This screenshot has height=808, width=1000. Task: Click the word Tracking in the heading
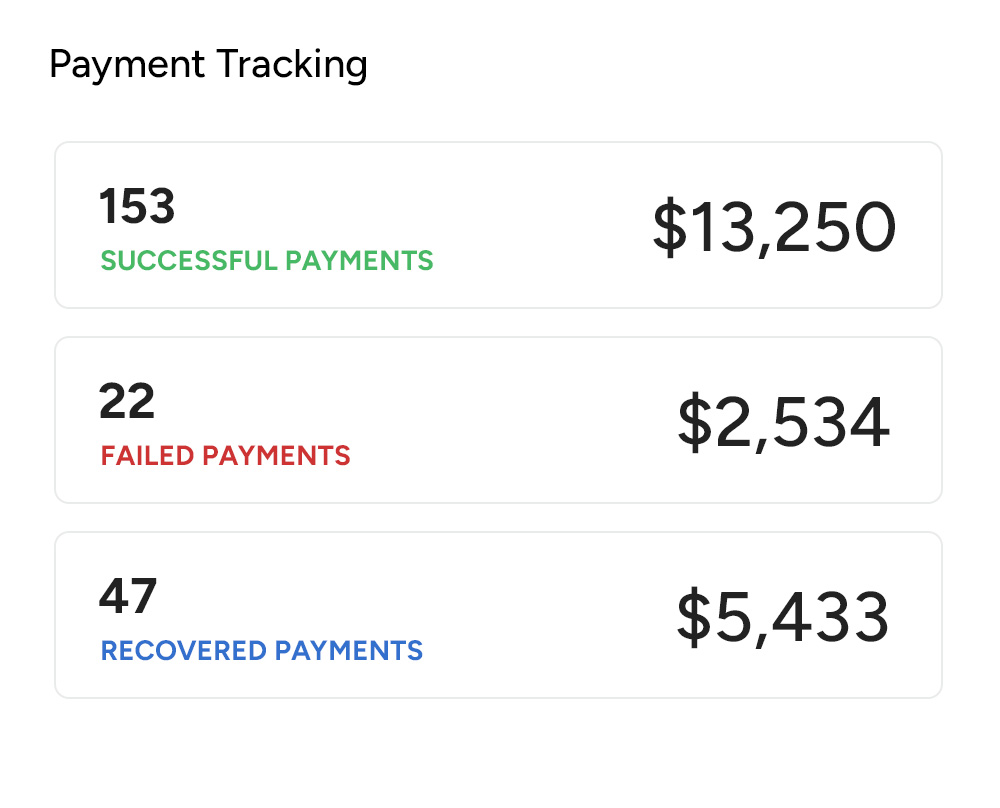click(x=292, y=65)
